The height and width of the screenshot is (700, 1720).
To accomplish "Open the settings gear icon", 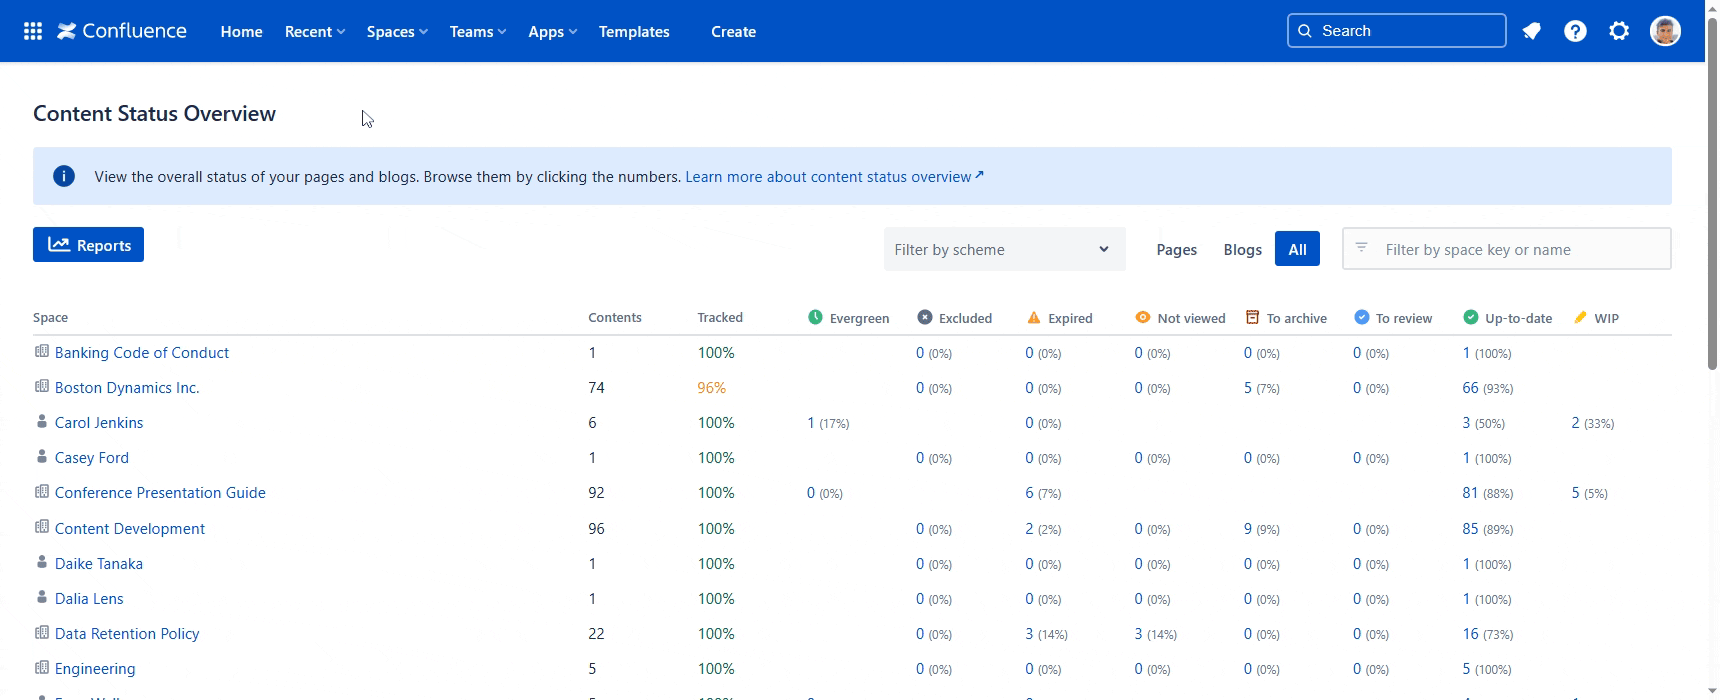I will click(x=1619, y=31).
